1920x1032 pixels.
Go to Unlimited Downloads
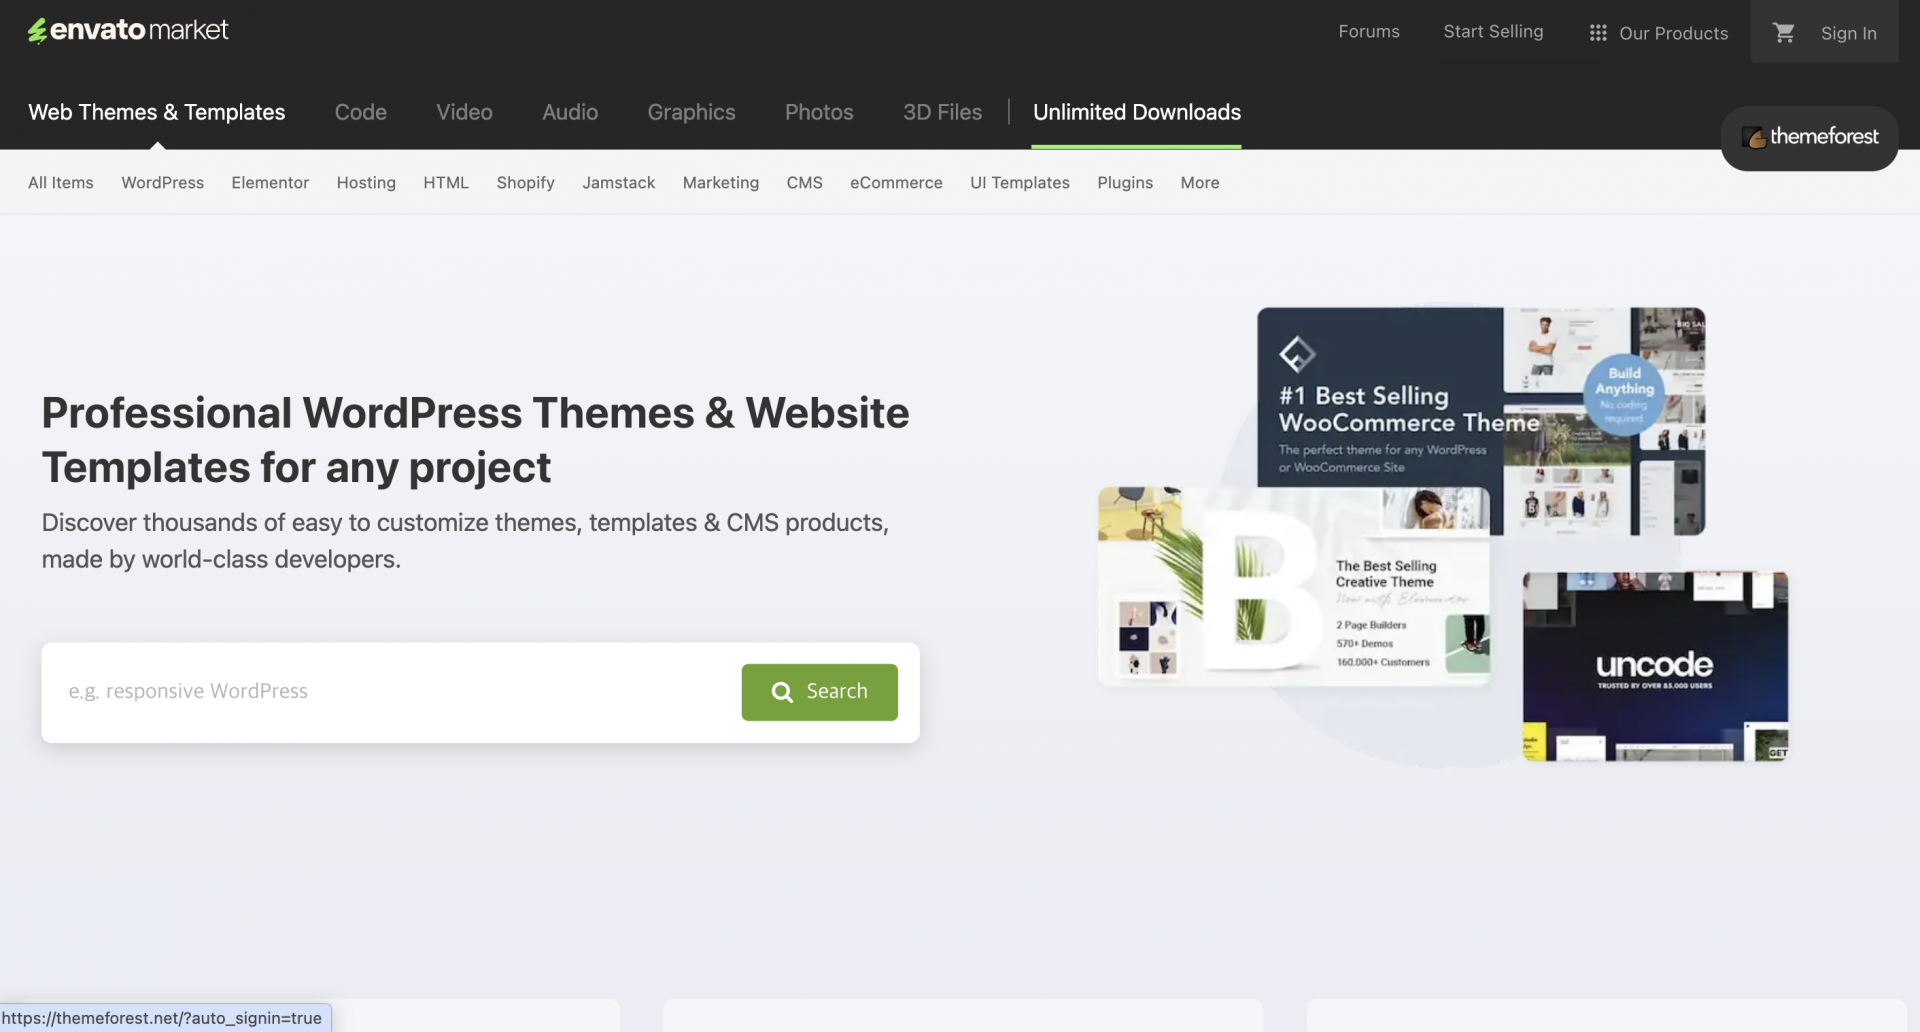click(x=1136, y=112)
